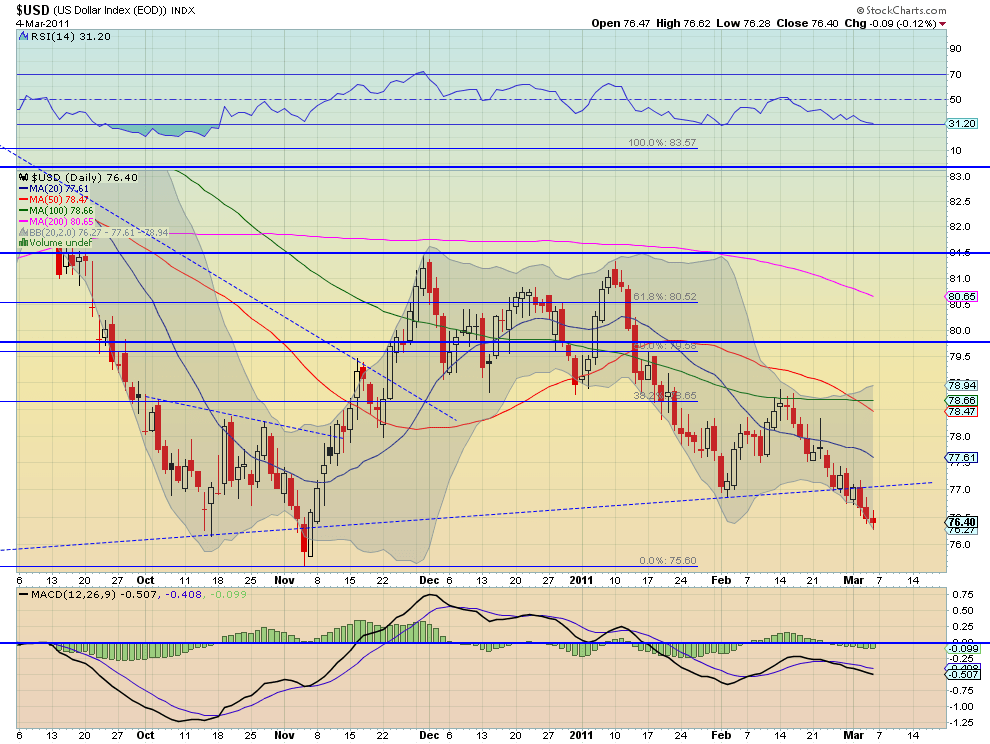Click the Nov label on price chart date axis
Screen dimensions: 990x744
tap(284, 580)
